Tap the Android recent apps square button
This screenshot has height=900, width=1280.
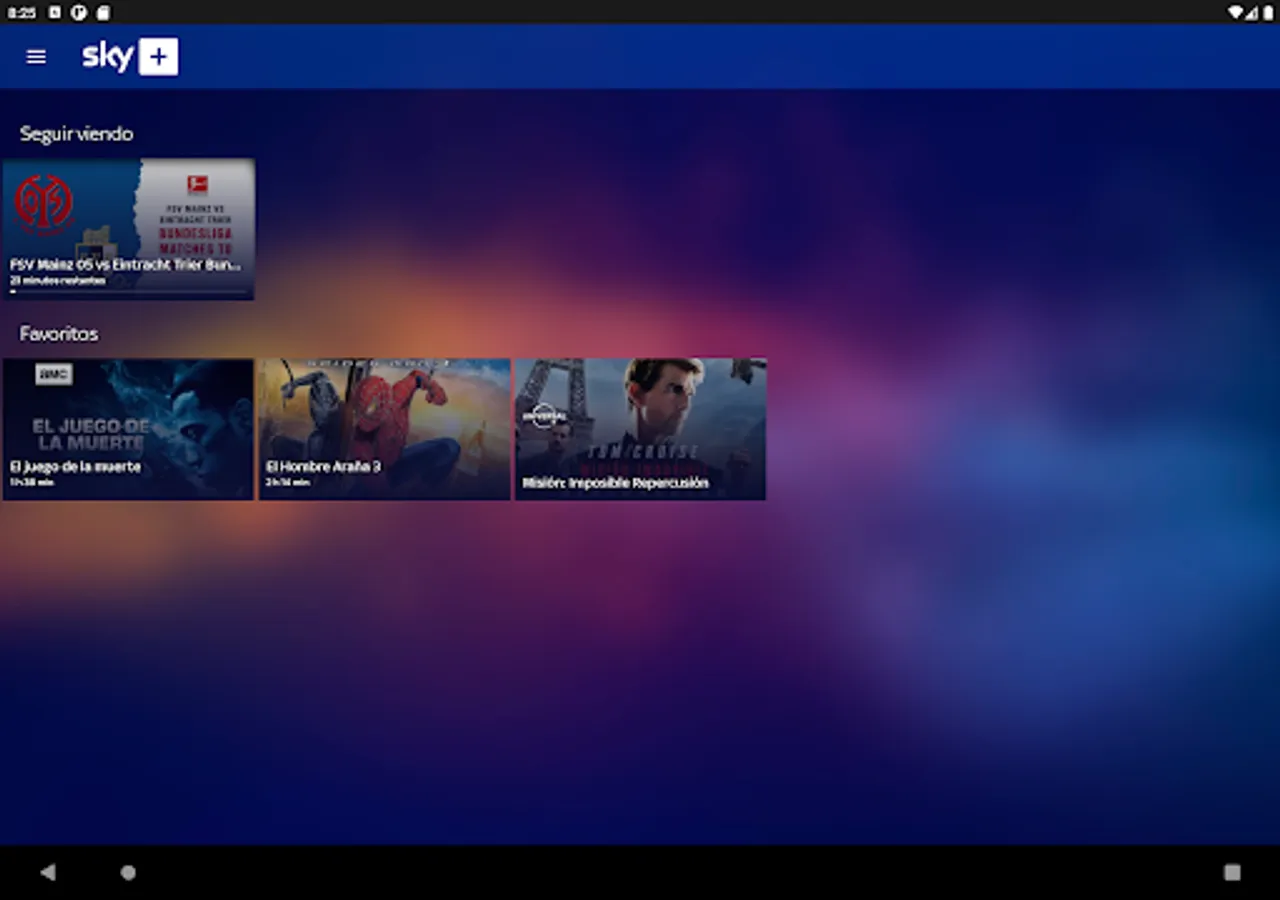(1232, 872)
